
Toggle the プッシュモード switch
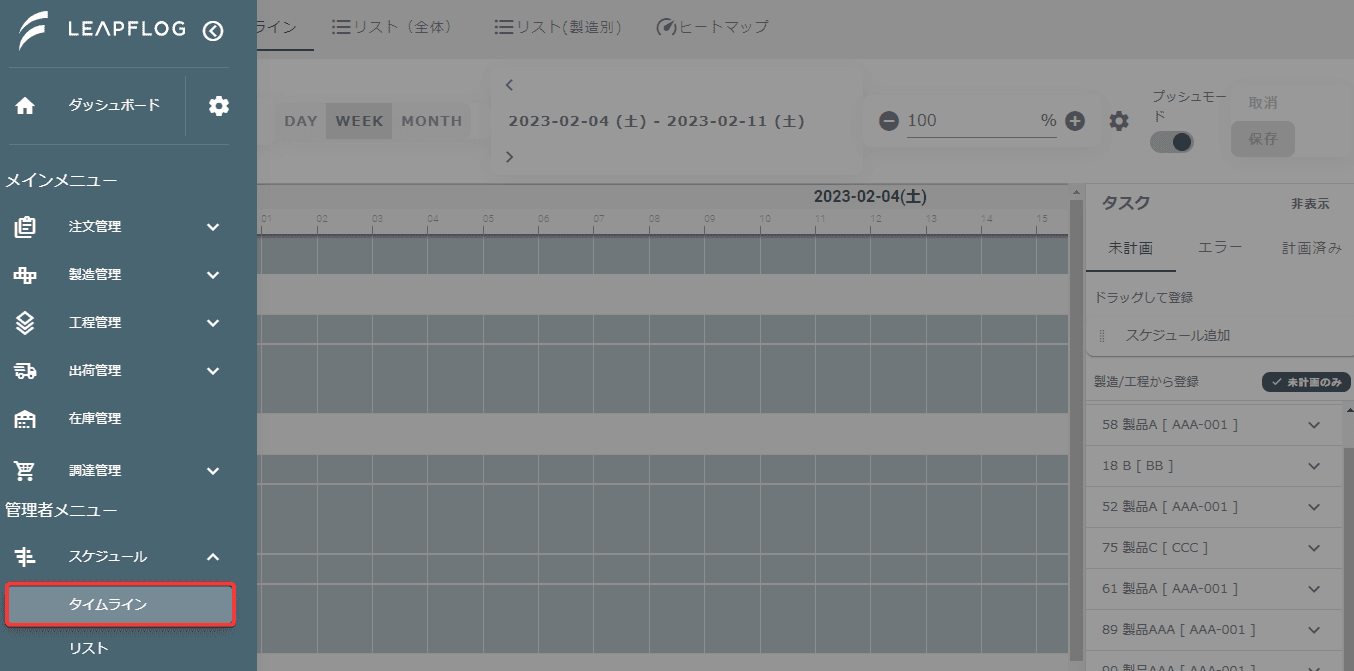point(1171,142)
